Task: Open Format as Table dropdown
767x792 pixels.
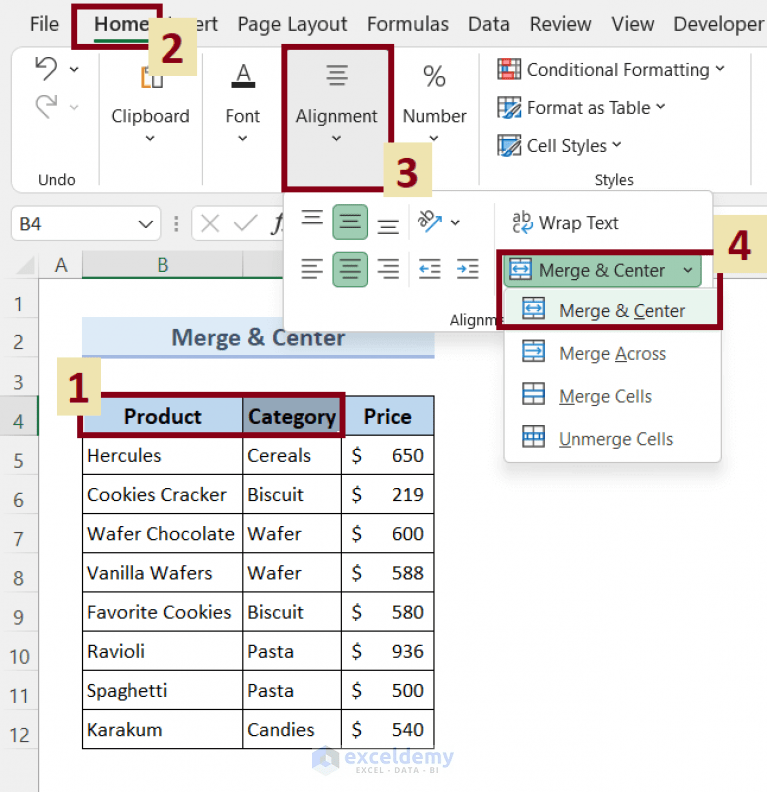Action: click(x=582, y=108)
